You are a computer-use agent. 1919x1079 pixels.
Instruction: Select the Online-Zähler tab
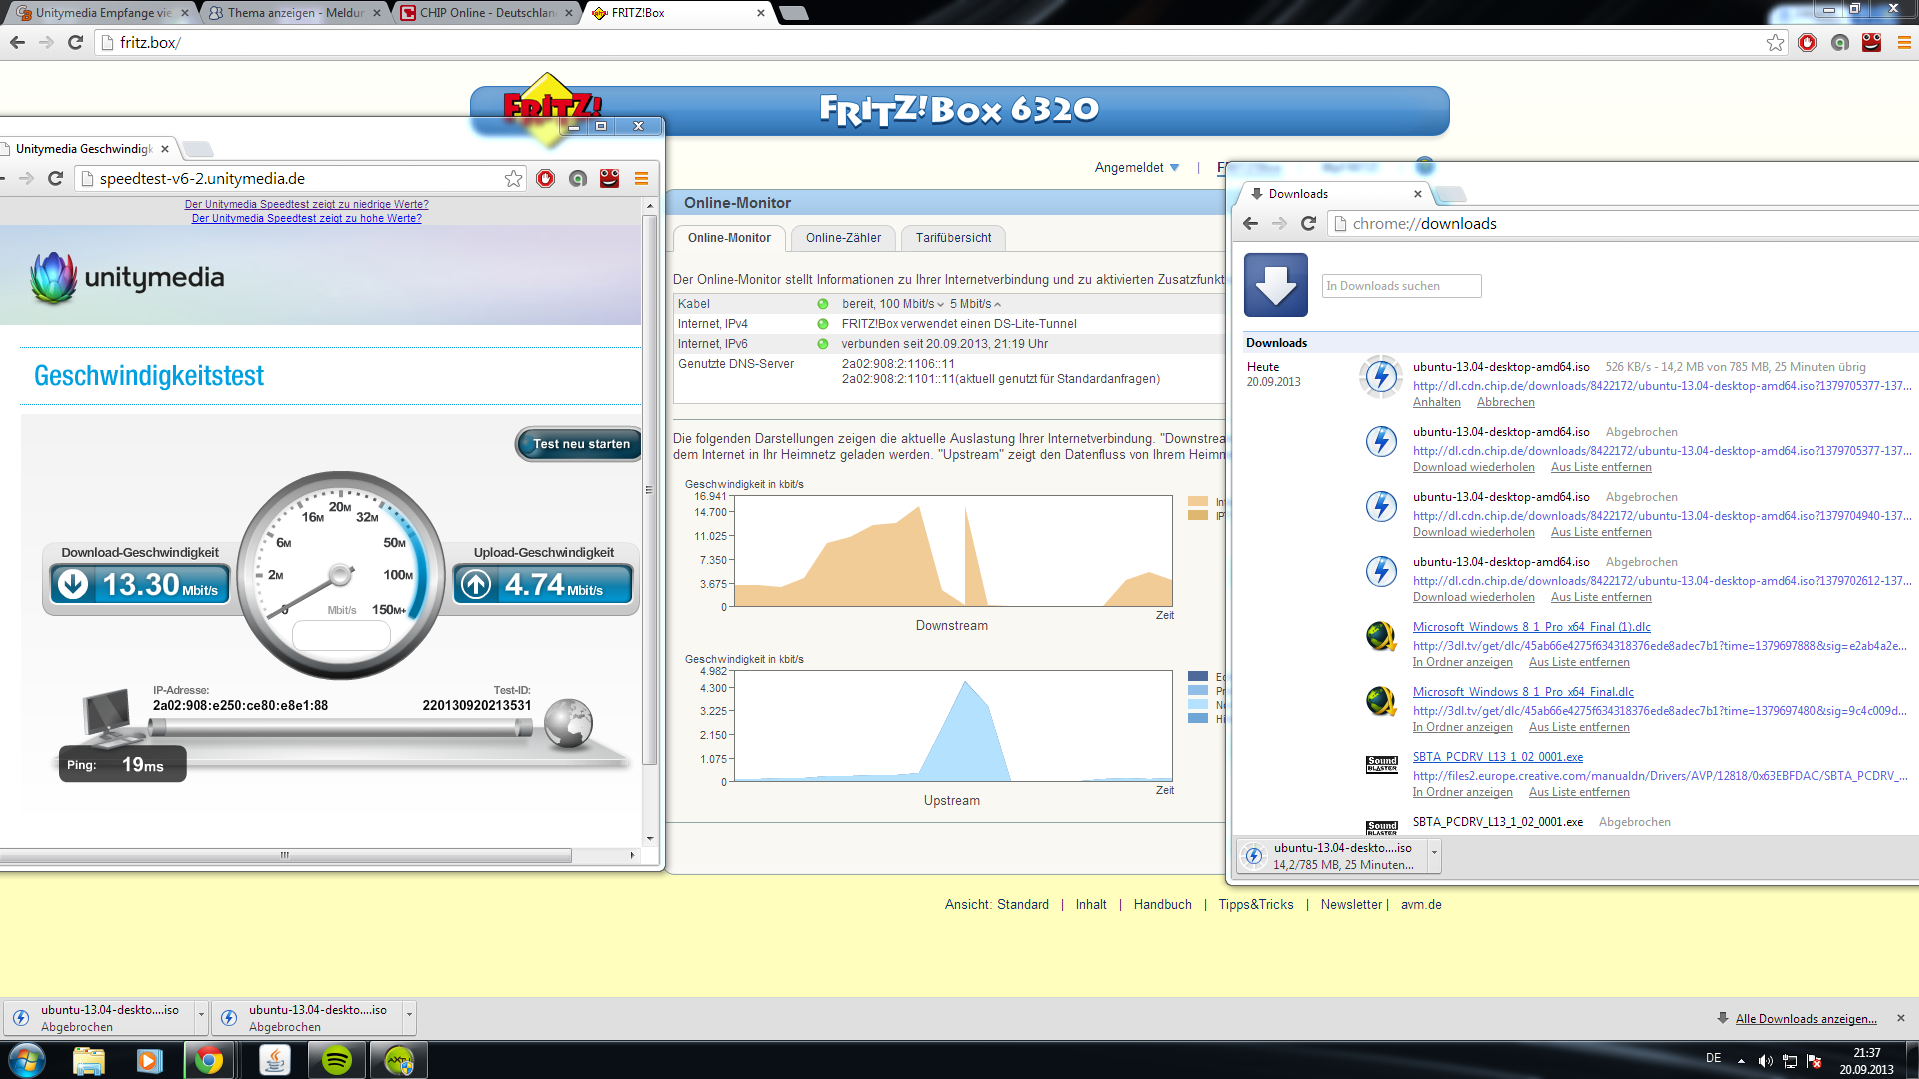click(x=843, y=238)
